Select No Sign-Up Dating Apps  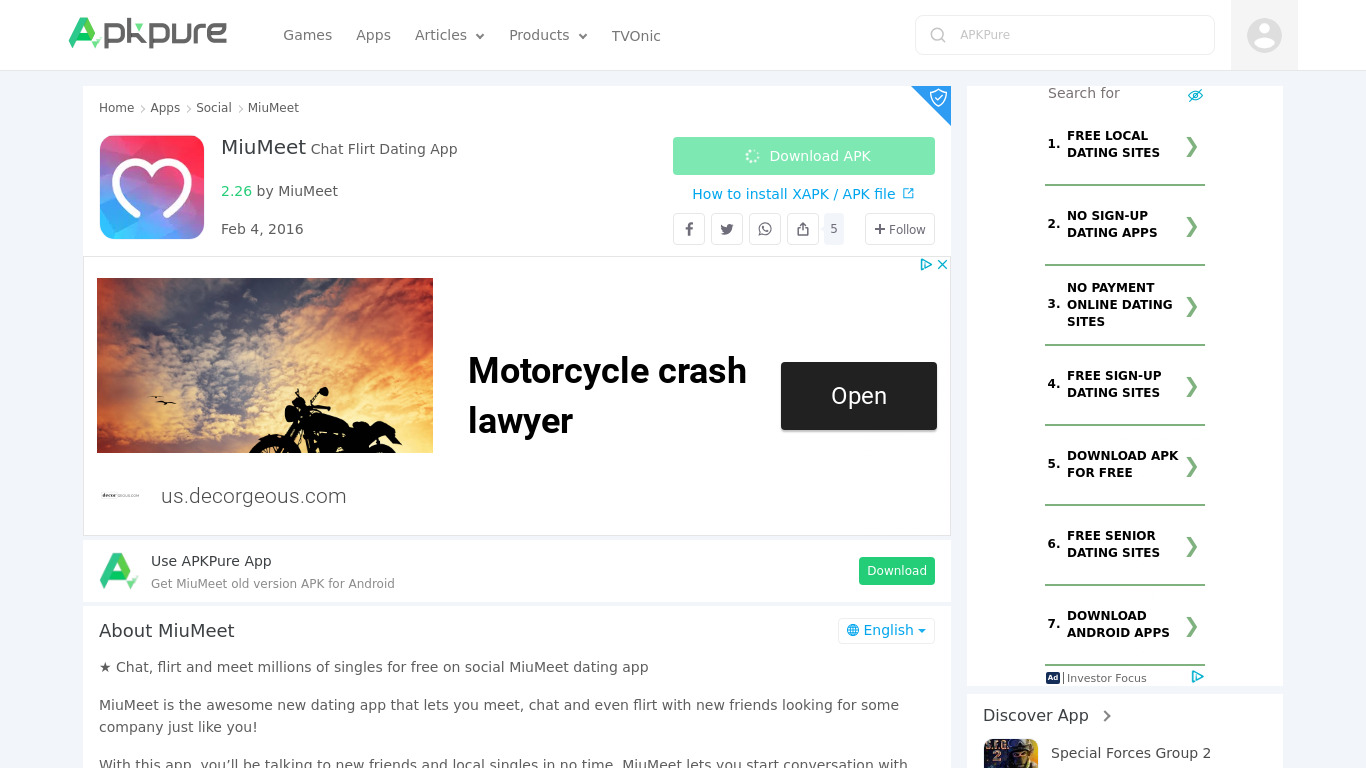point(1112,224)
